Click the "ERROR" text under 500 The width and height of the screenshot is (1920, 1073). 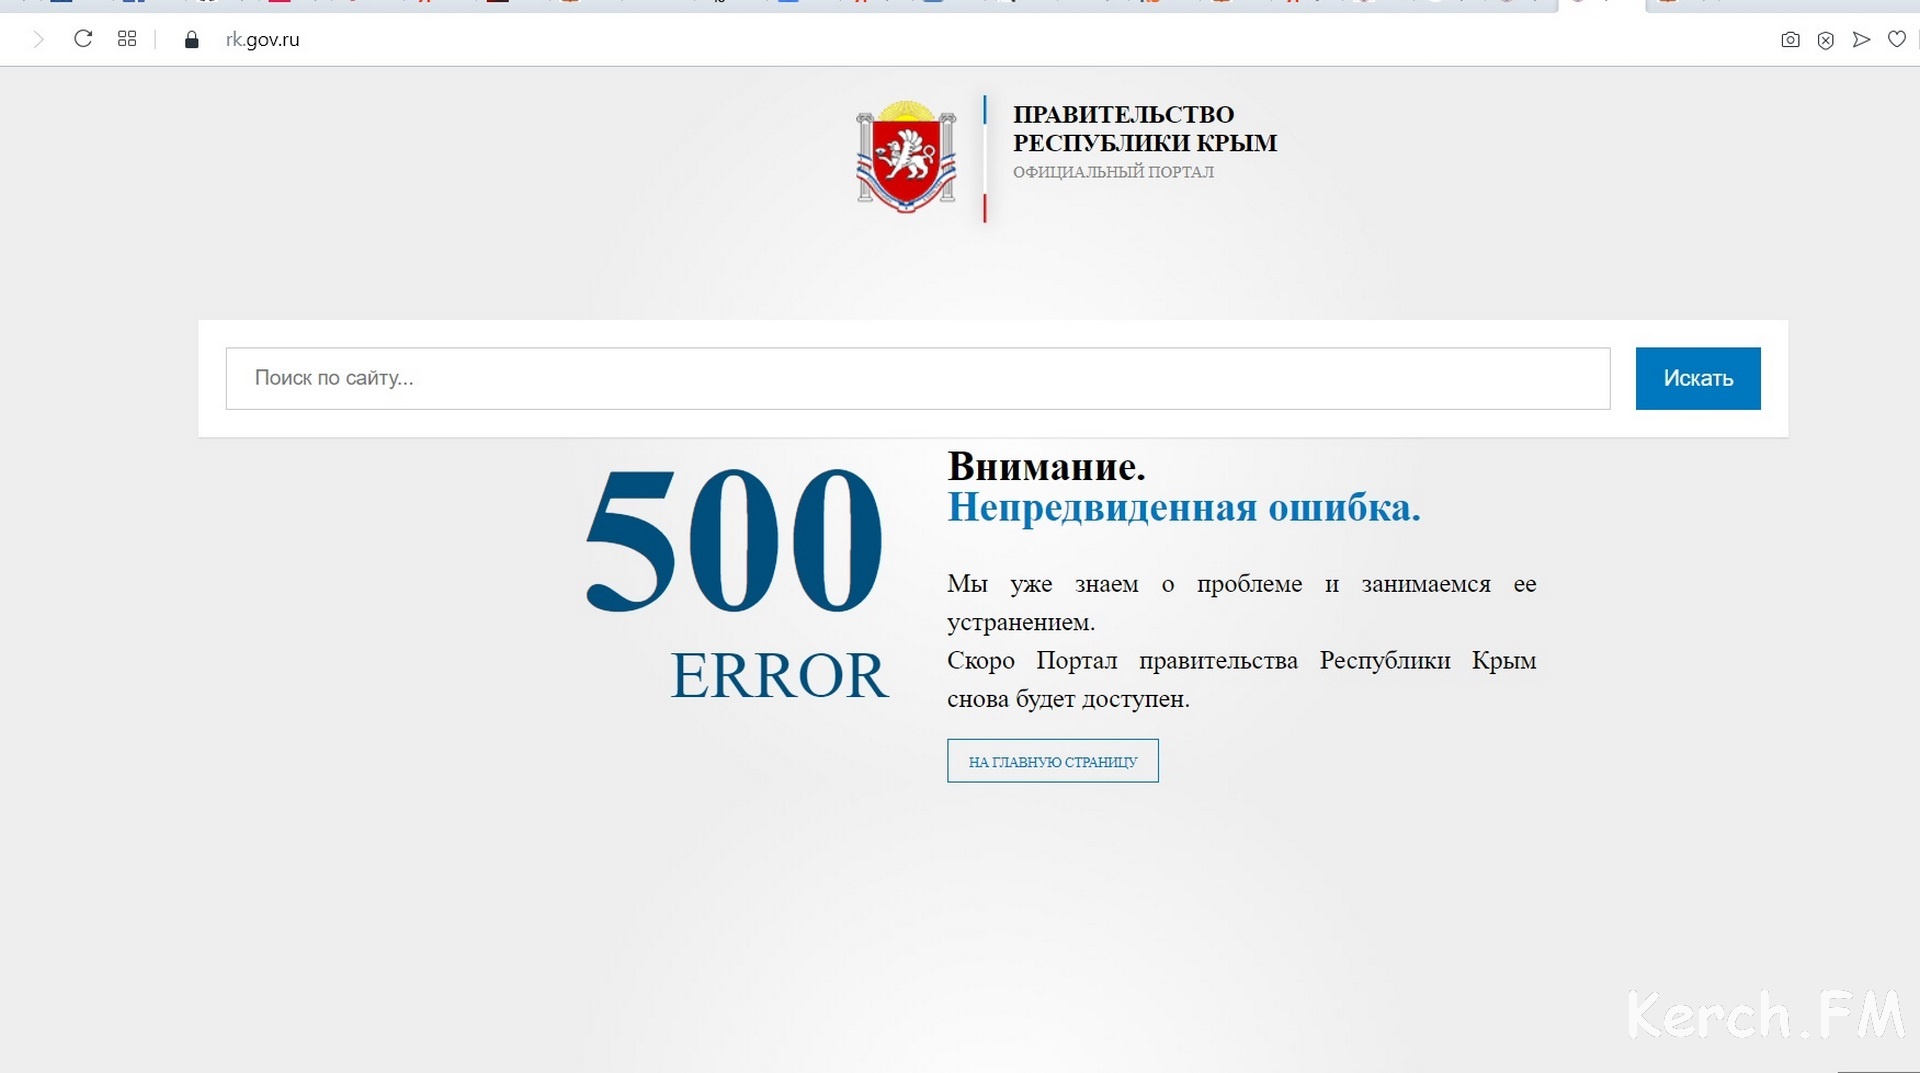(778, 676)
